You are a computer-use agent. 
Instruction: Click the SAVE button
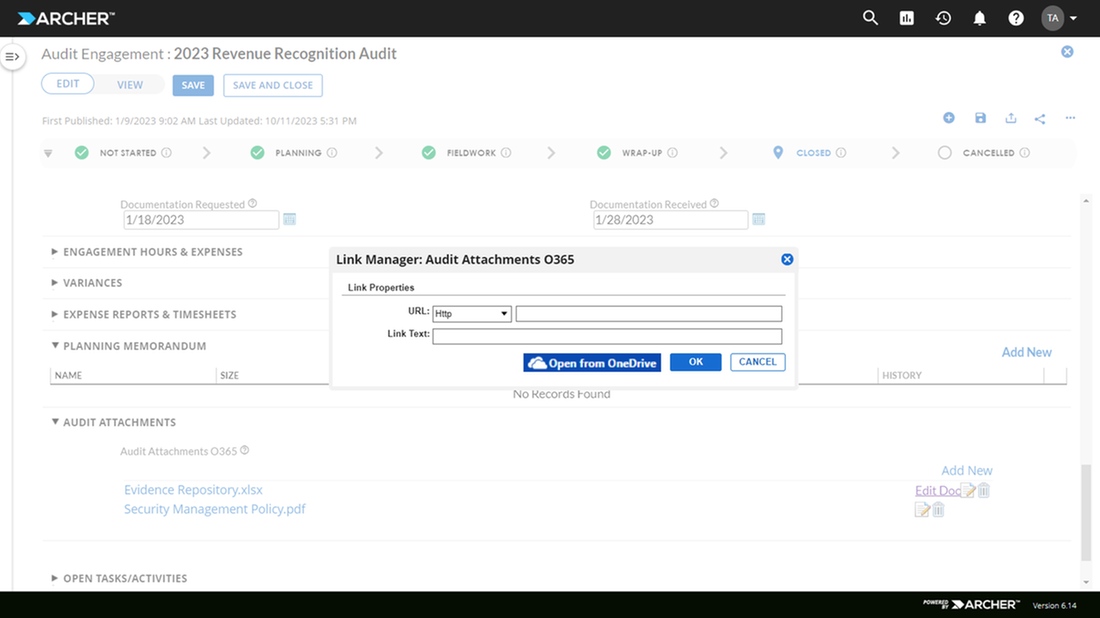click(x=193, y=85)
